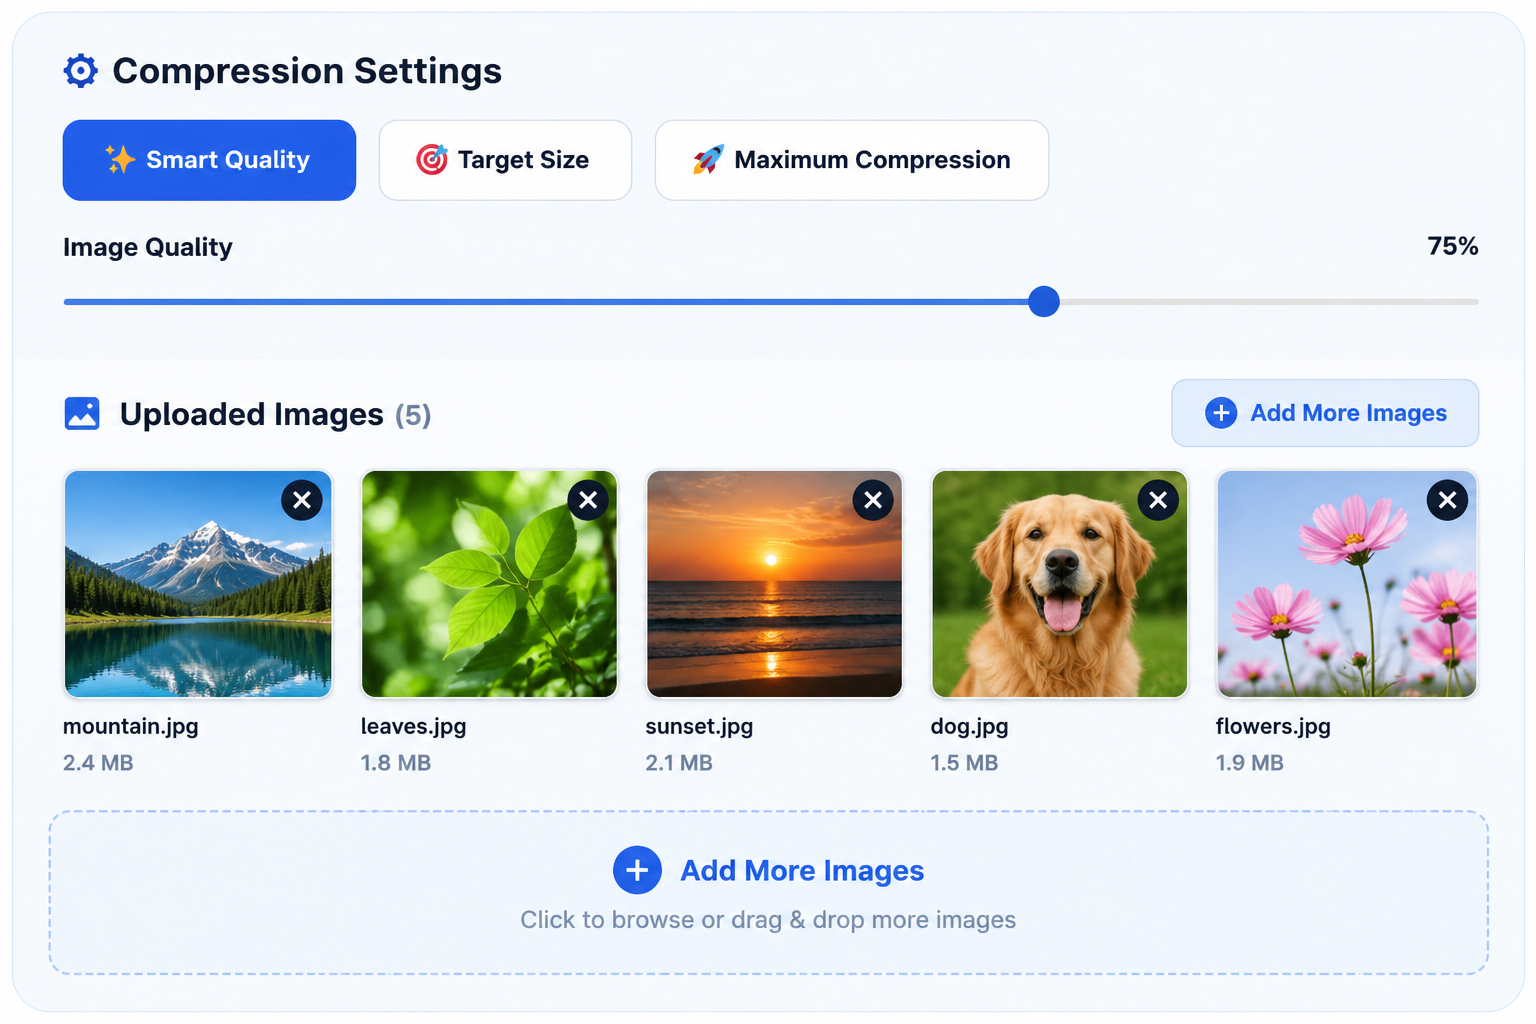Click the 1.9 MB file size
This screenshot has height=1024, width=1536.
click(1250, 763)
